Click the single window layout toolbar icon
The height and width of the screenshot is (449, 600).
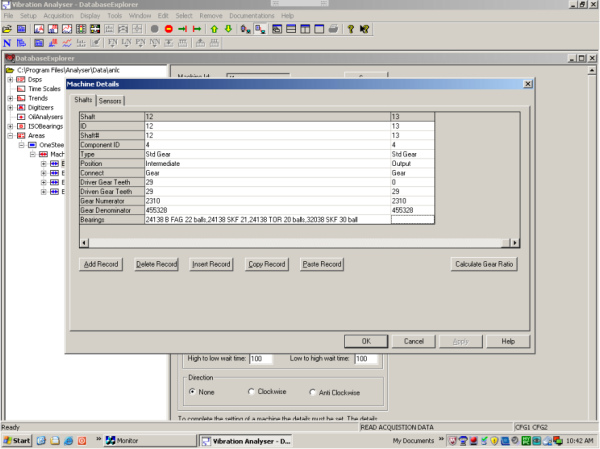pos(319,29)
